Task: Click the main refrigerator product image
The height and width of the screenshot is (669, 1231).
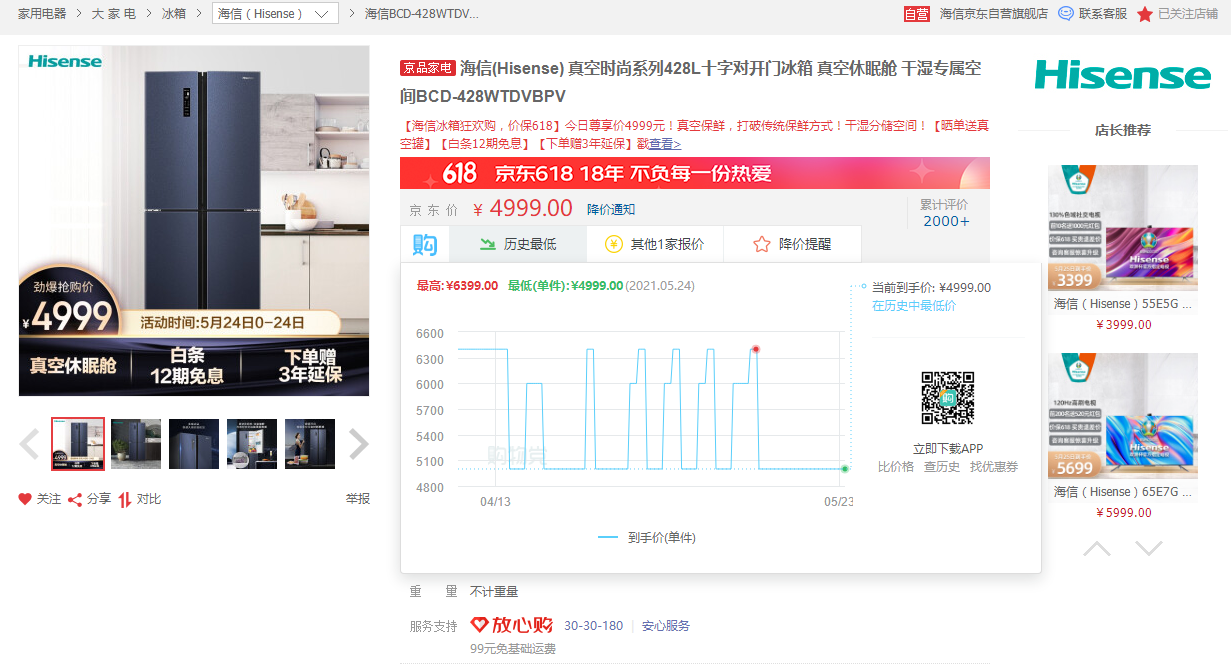Action: click(x=194, y=221)
